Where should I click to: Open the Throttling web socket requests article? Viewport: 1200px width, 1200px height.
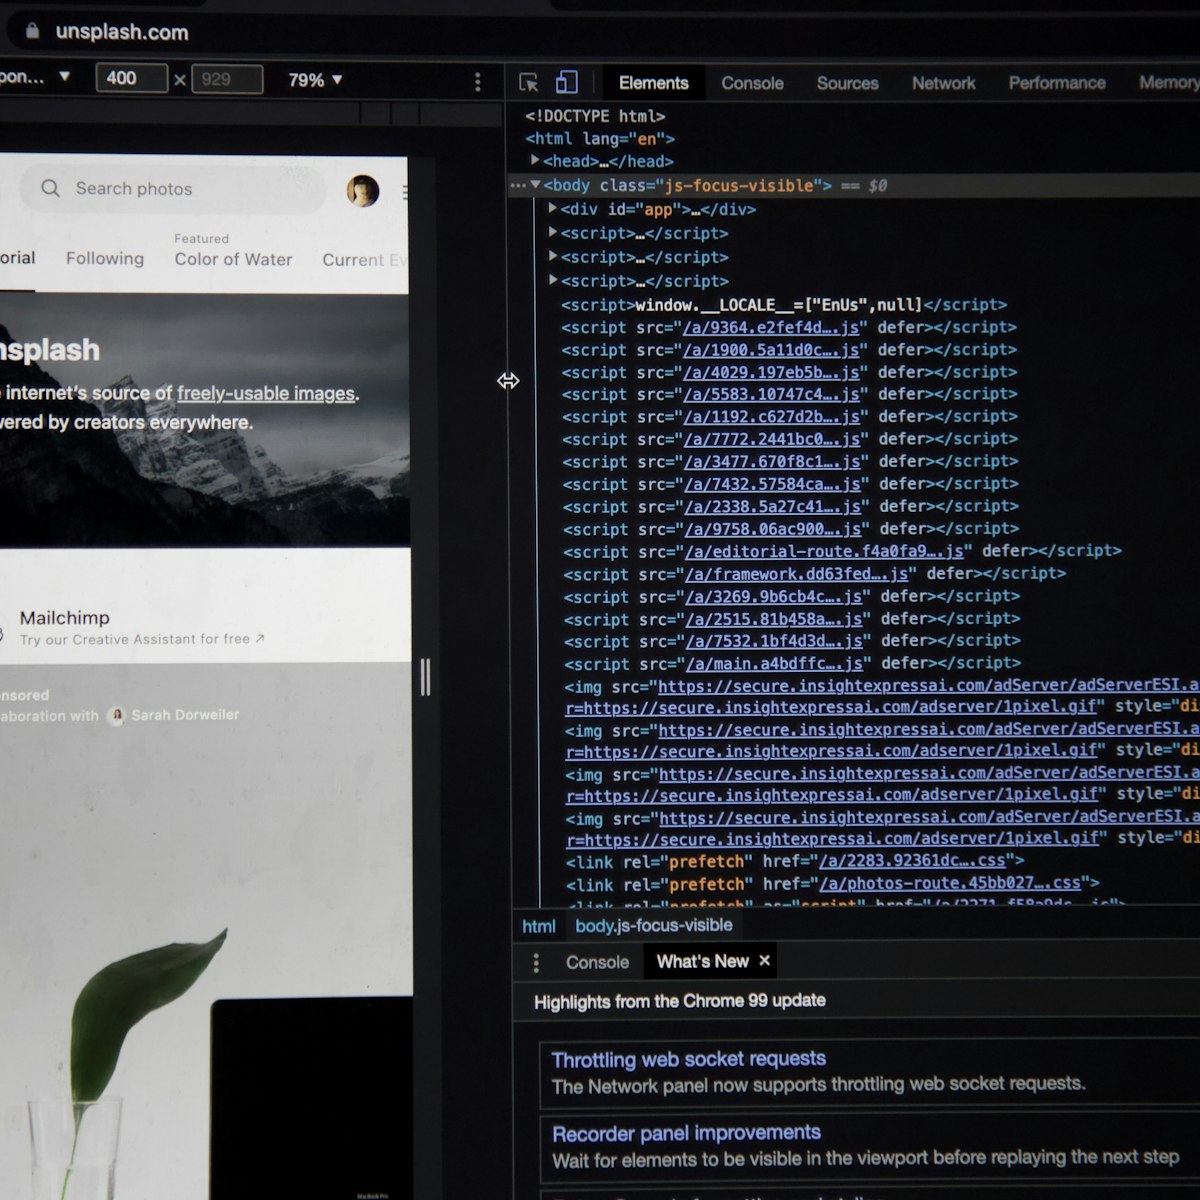(688, 1059)
